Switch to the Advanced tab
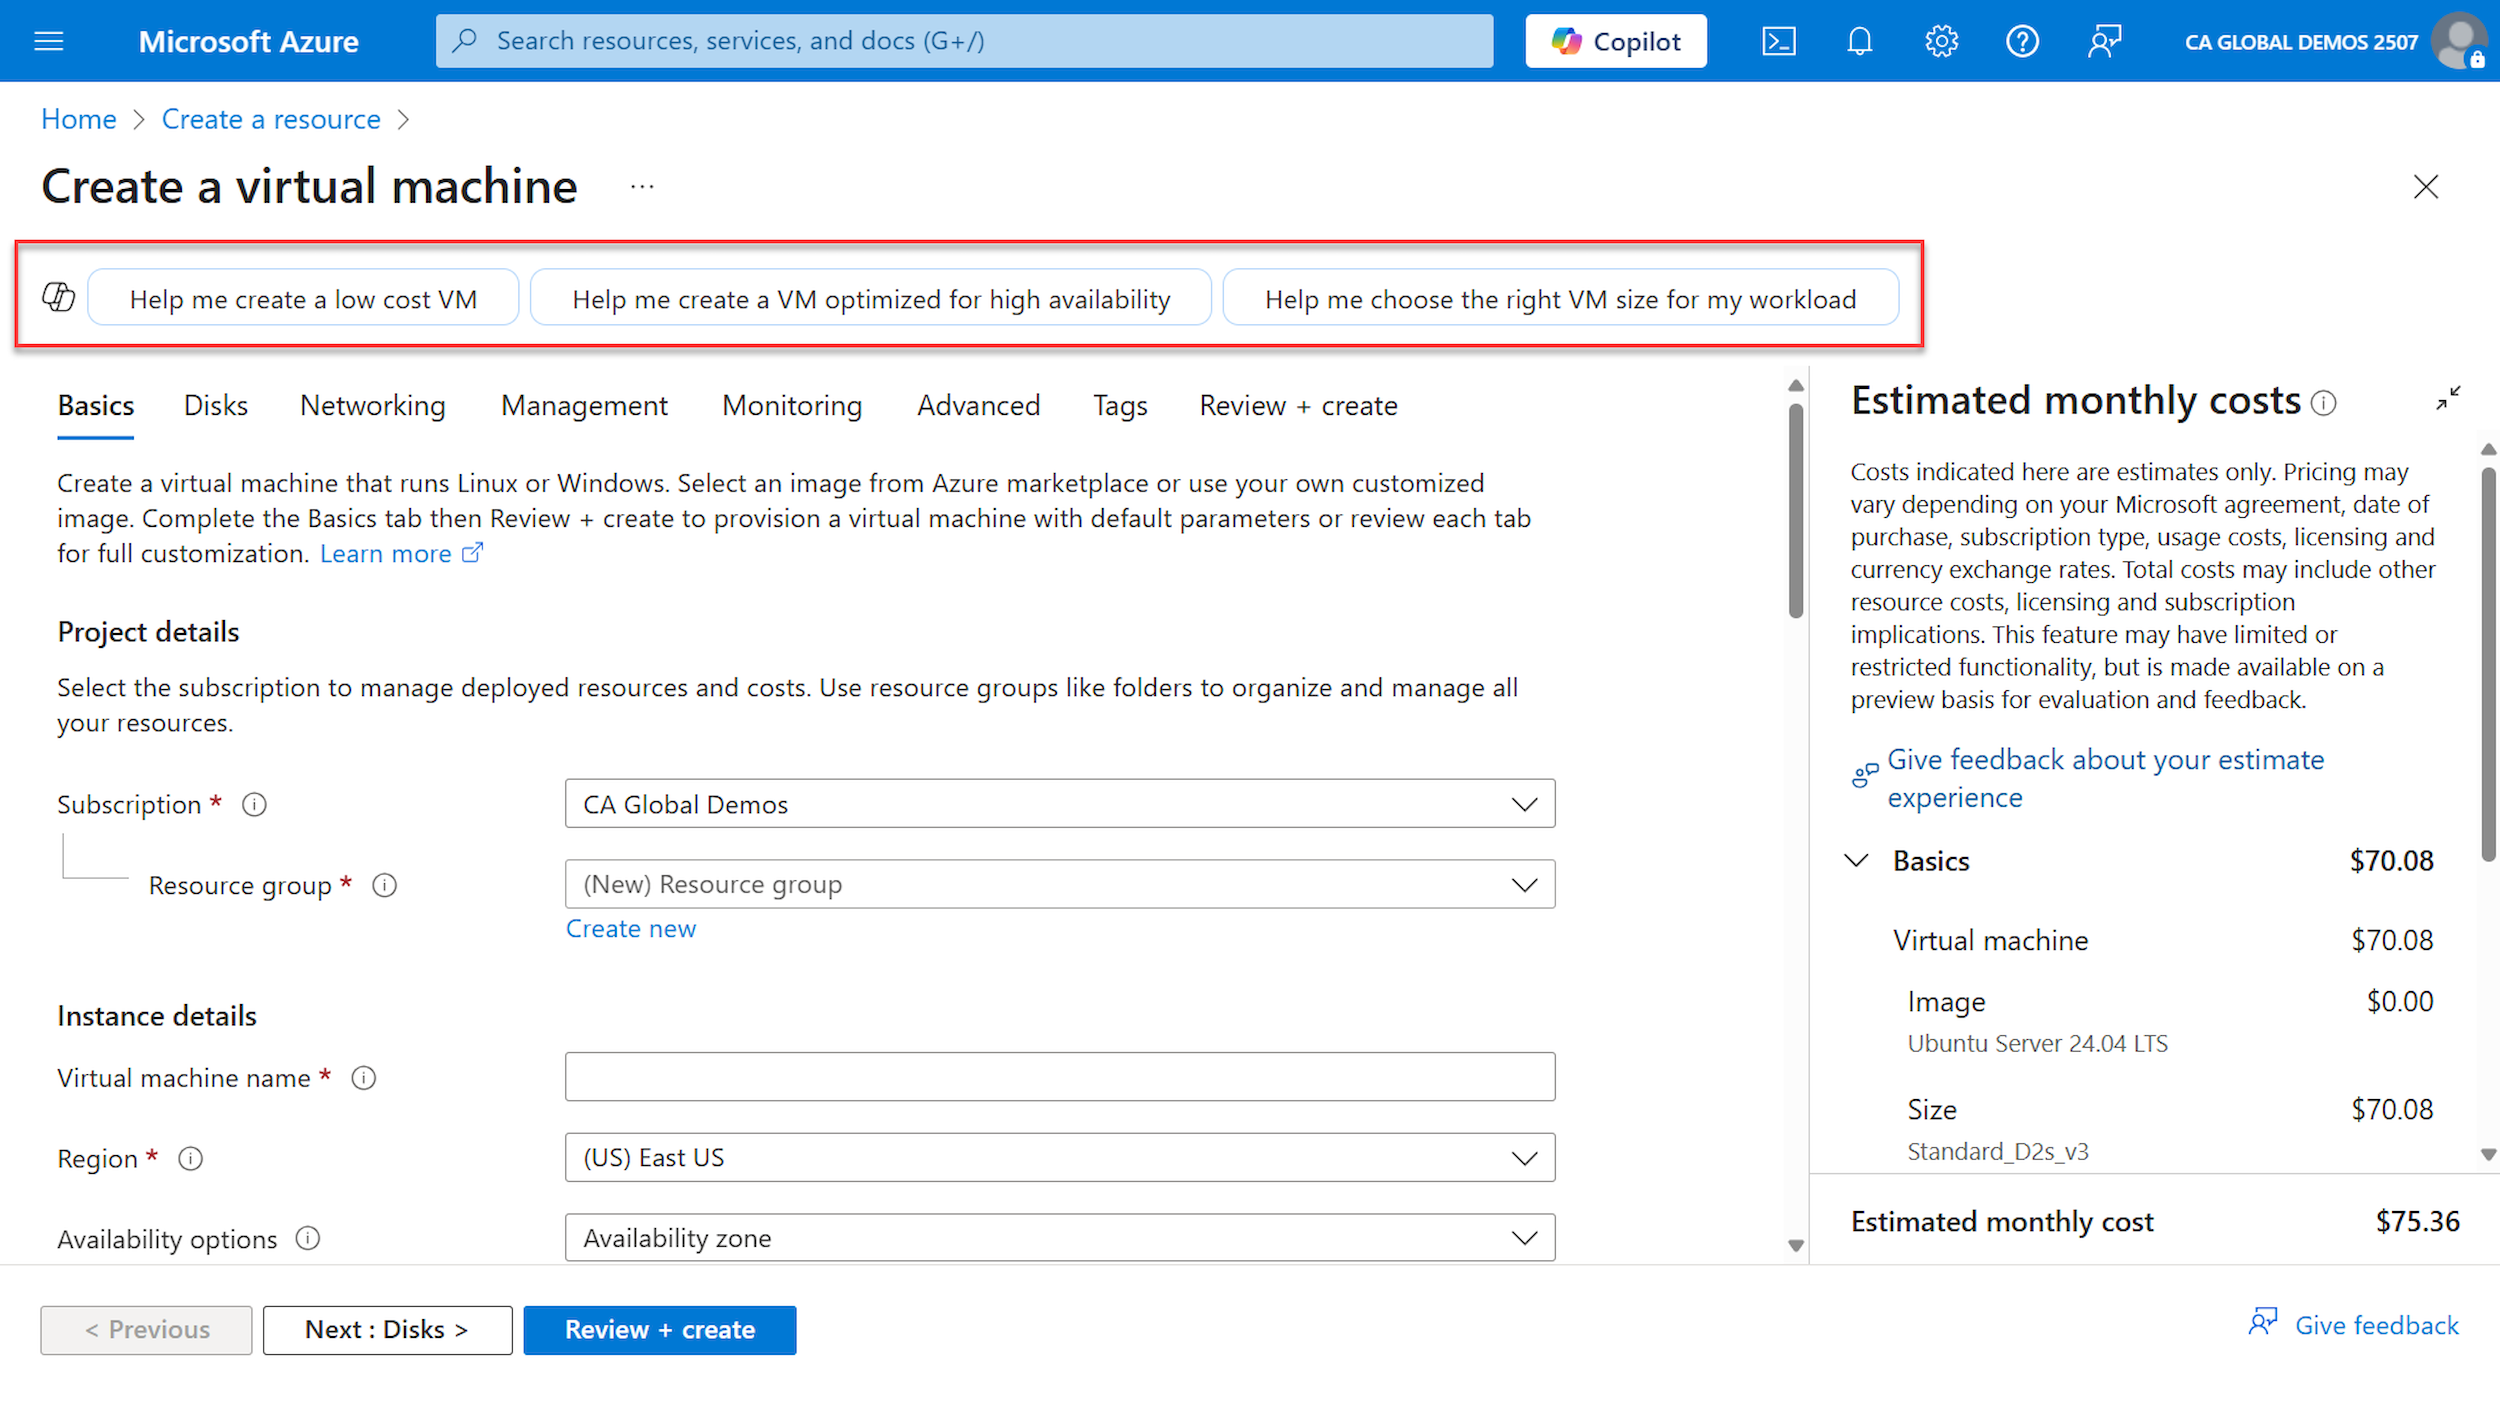2500x1406 pixels. 979,406
